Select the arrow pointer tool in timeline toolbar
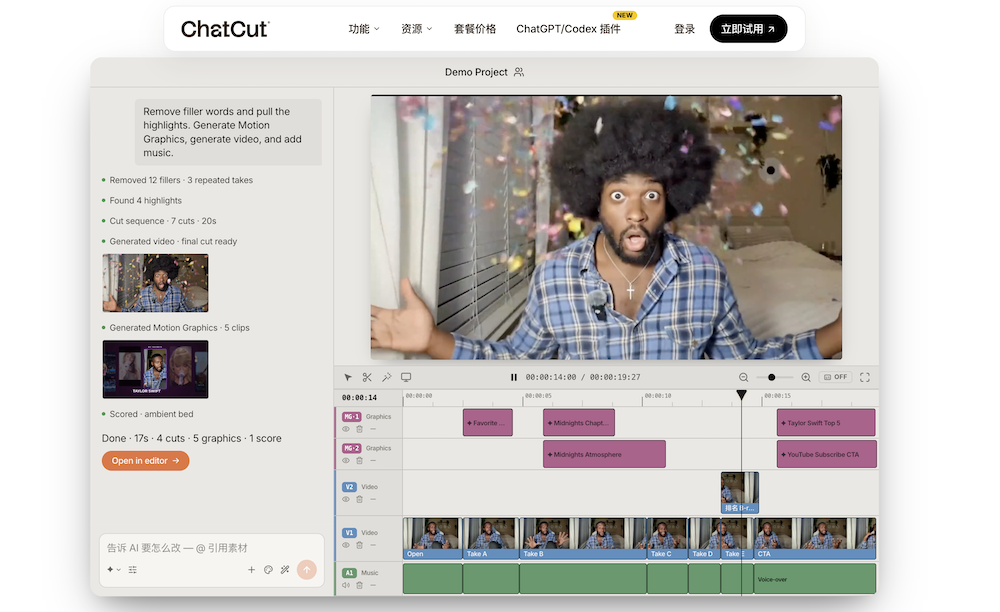 [348, 377]
